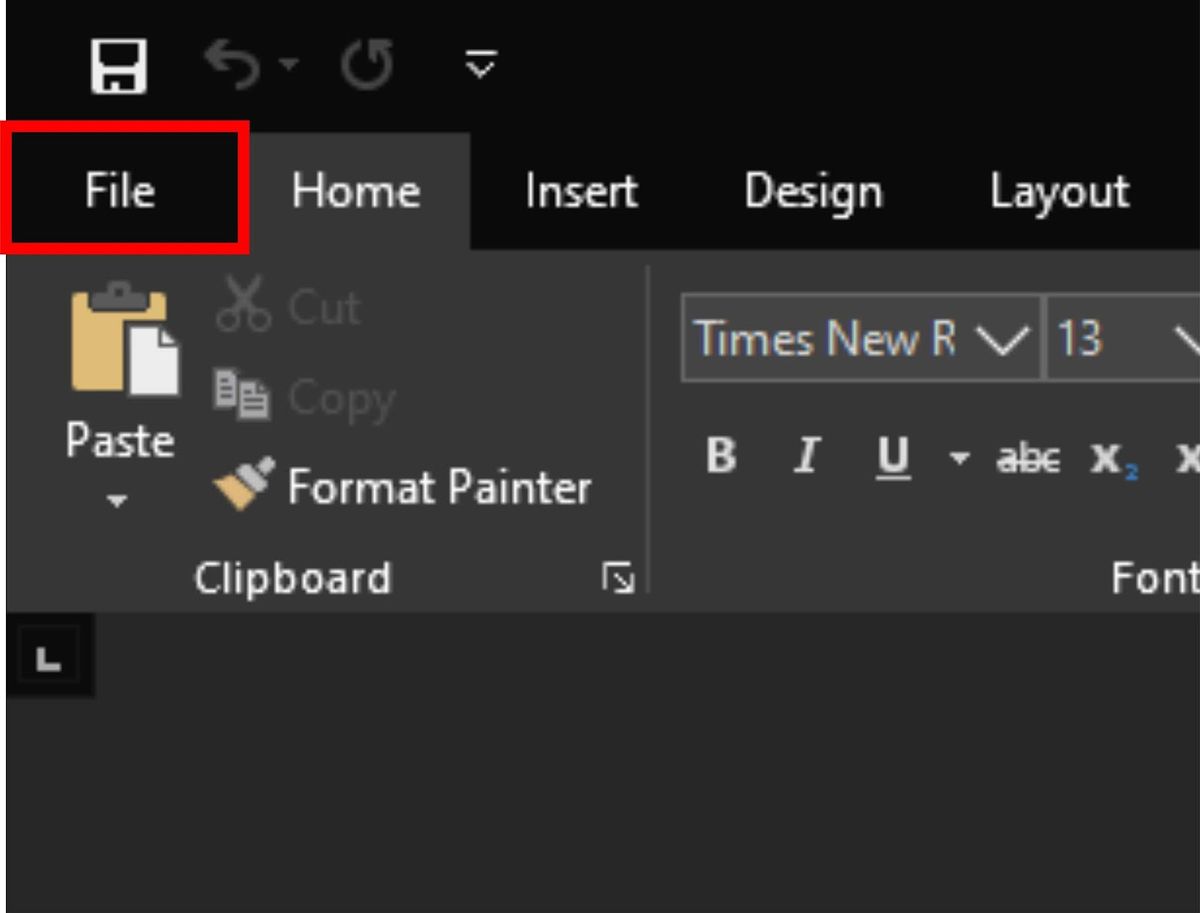The width and height of the screenshot is (1200, 913).
Task: Toggle strikethrough abc formatting
Action: [x=1028, y=459]
